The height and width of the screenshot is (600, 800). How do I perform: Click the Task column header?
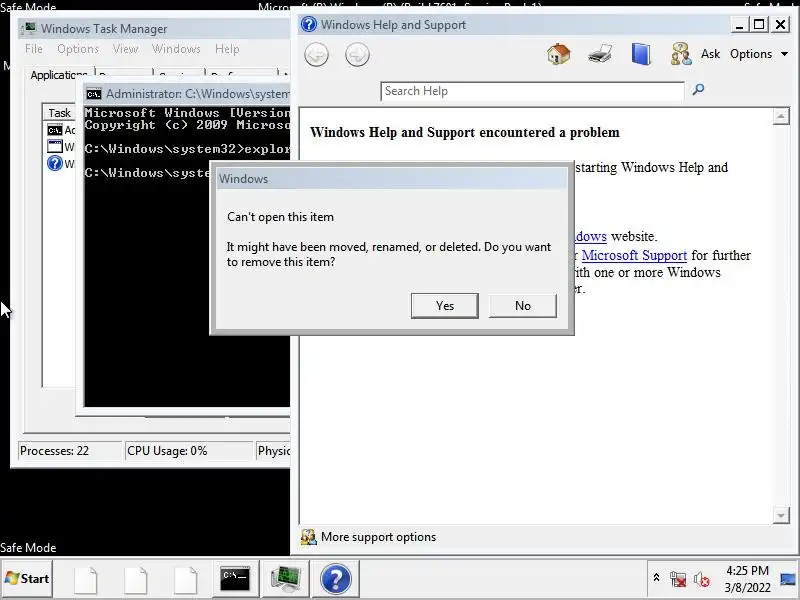pos(59,113)
